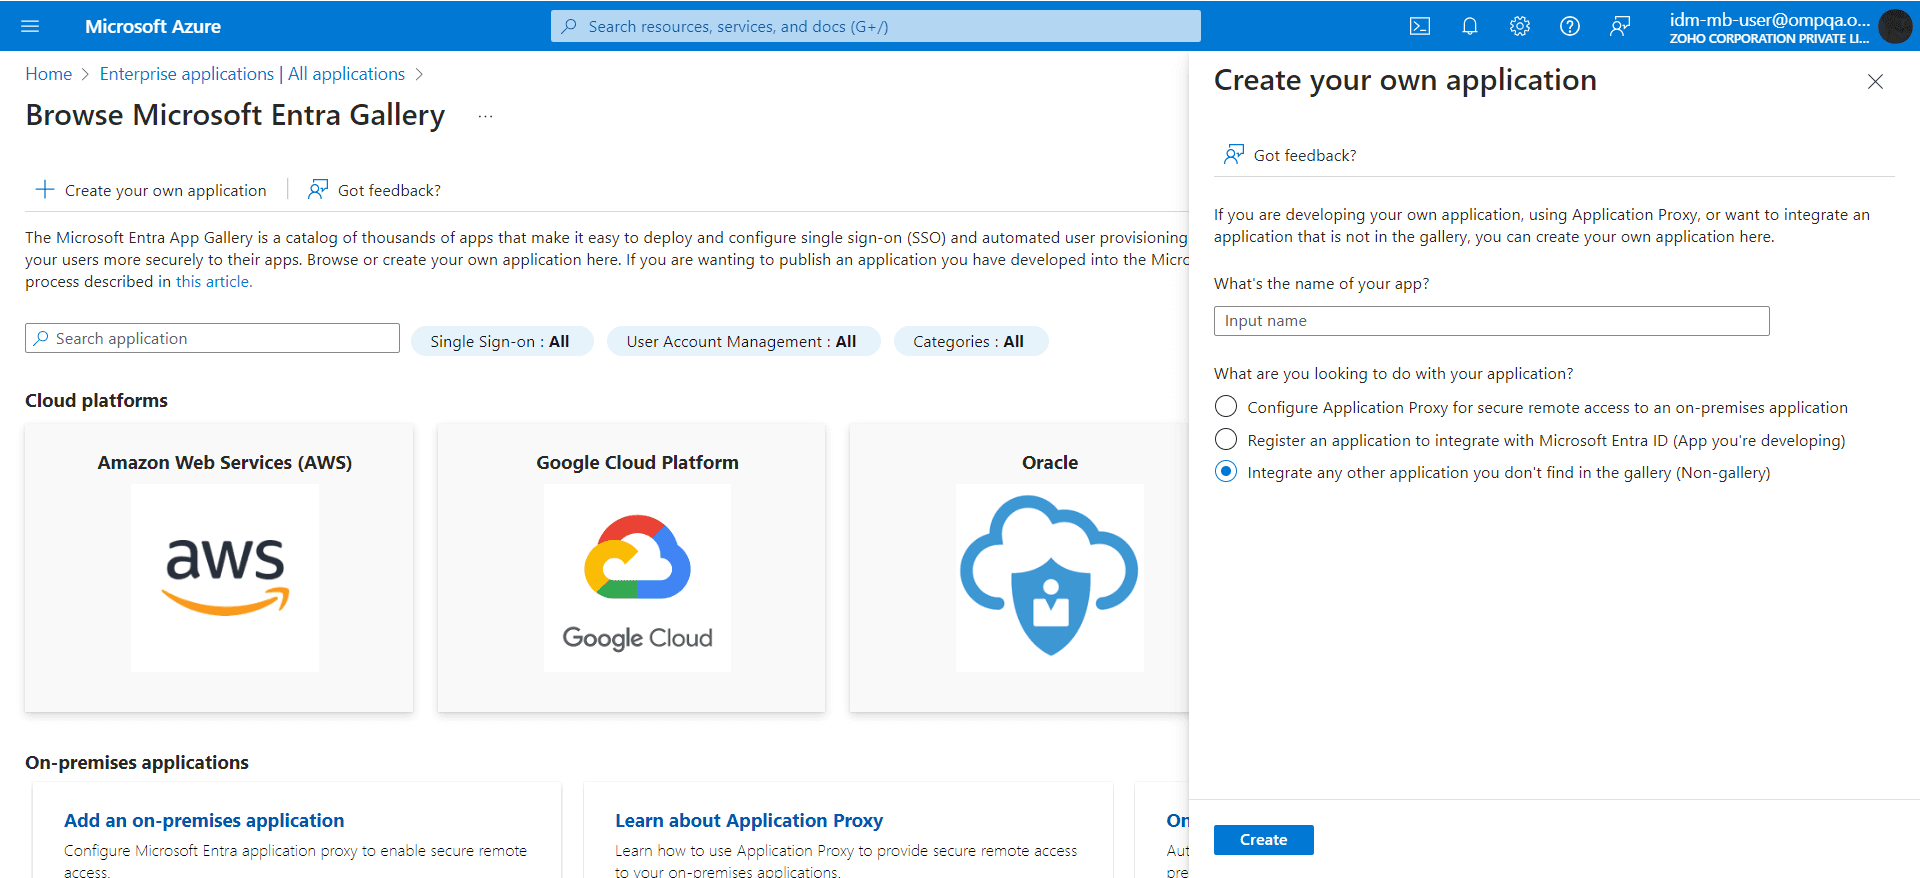Click the app name input field
The width and height of the screenshot is (1920, 878).
pos(1490,321)
